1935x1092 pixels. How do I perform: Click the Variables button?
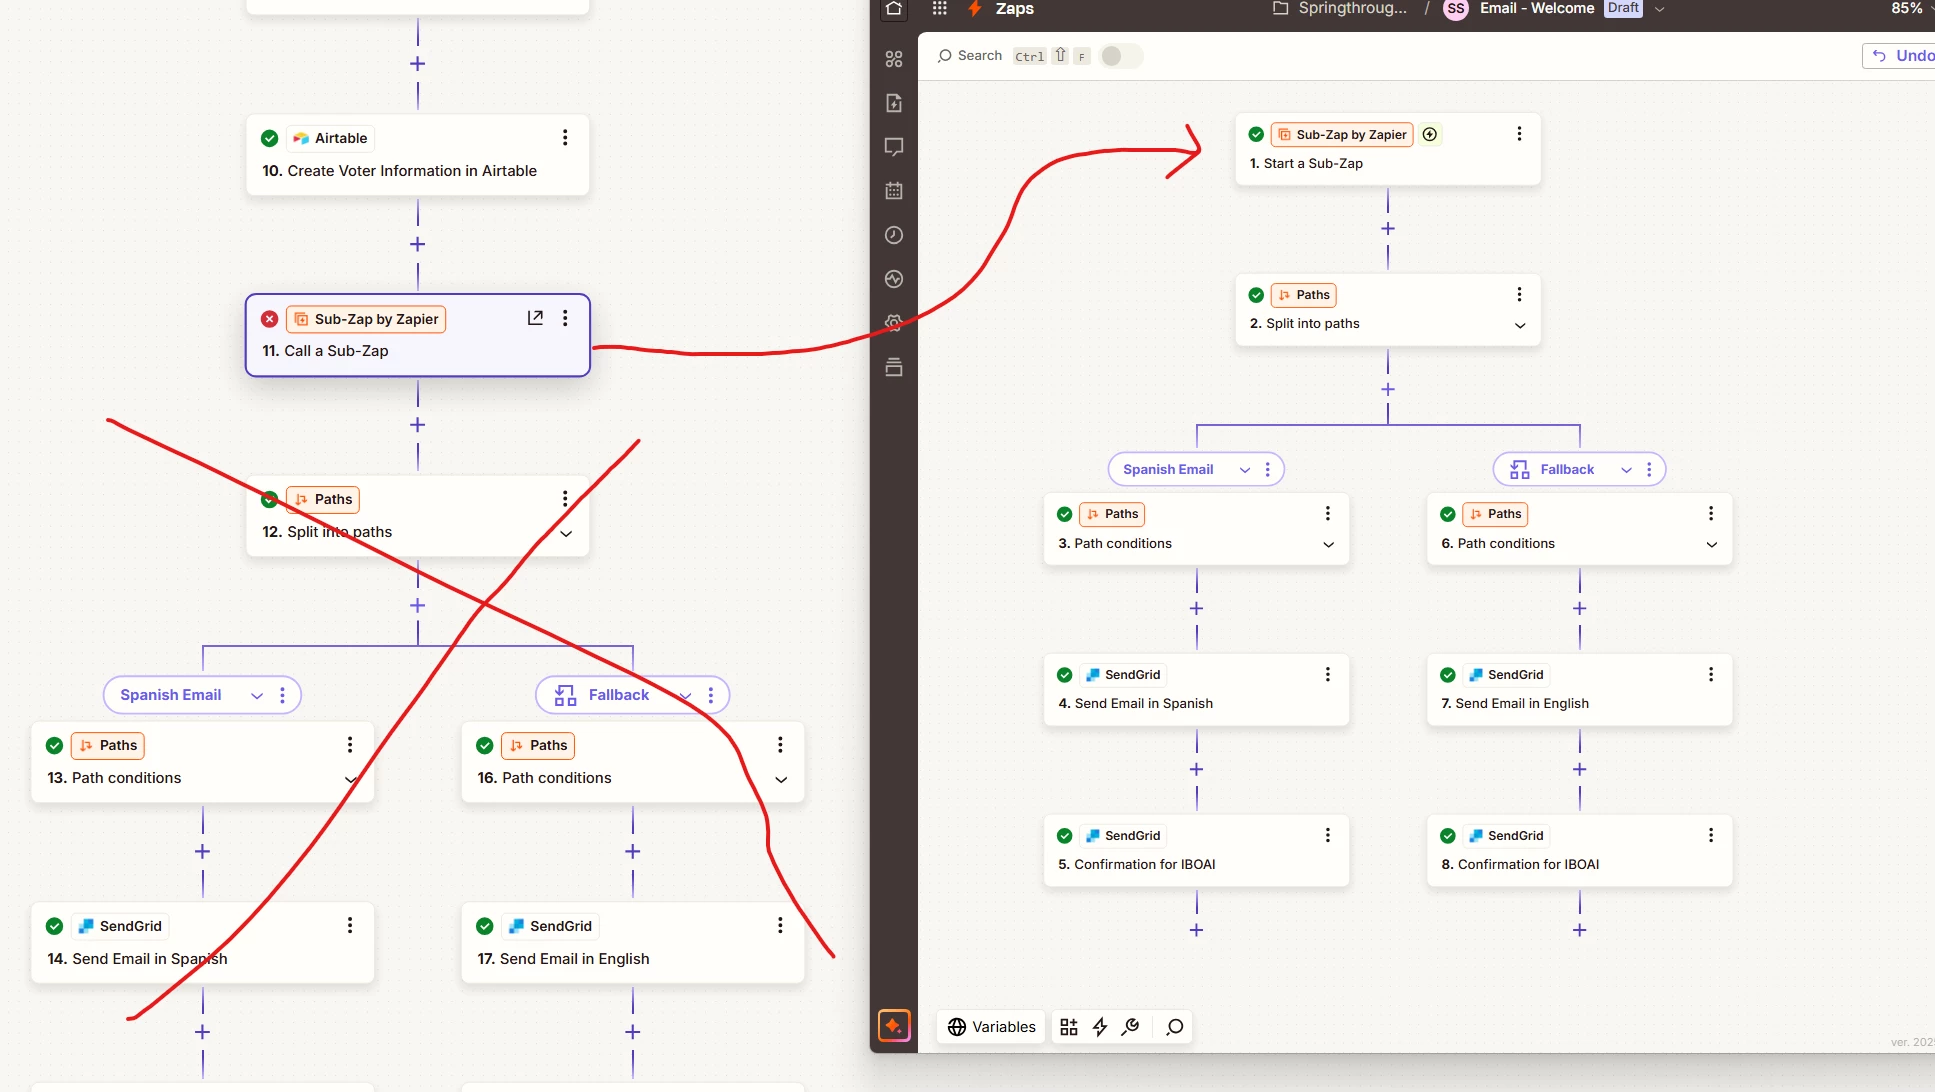pos(992,1027)
